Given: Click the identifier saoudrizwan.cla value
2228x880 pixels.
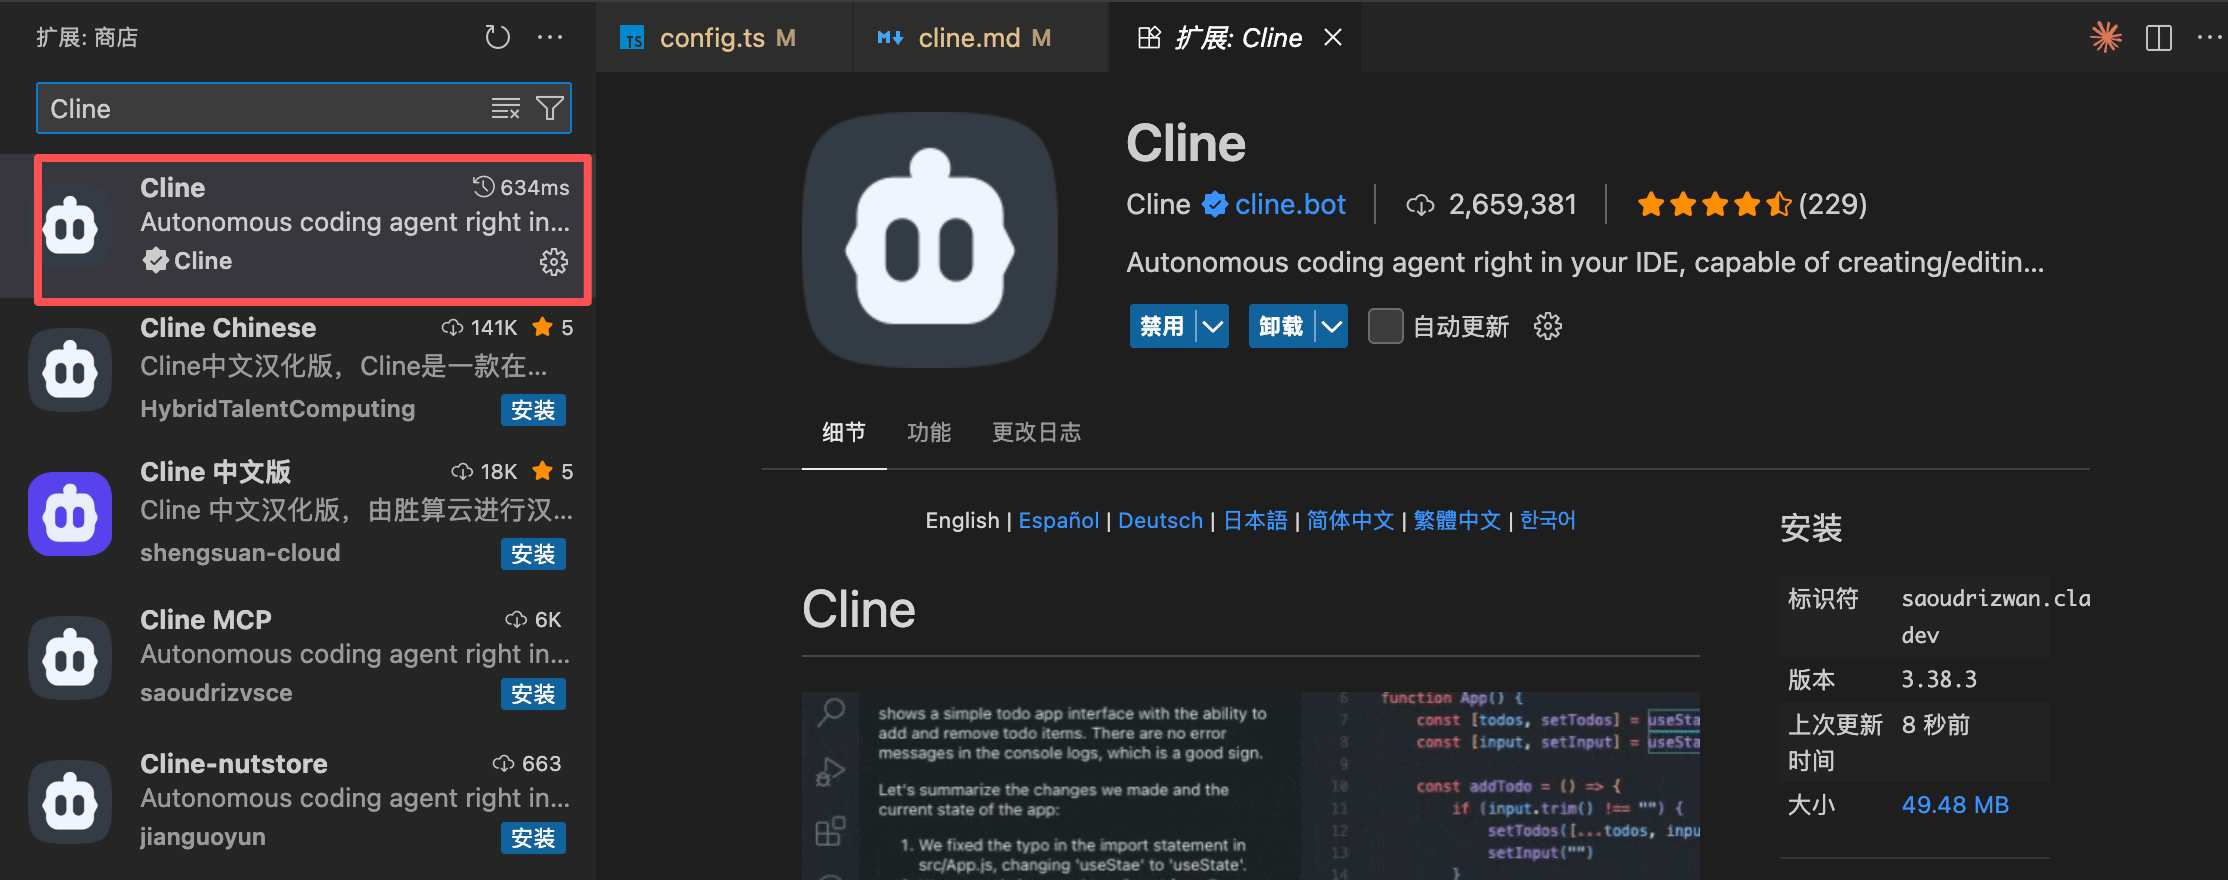Looking at the screenshot, I should 1996,616.
